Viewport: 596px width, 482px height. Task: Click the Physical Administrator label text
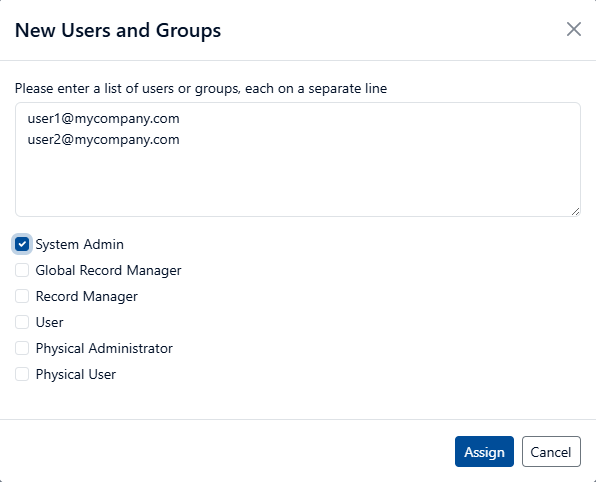pyautogui.click(x=104, y=348)
